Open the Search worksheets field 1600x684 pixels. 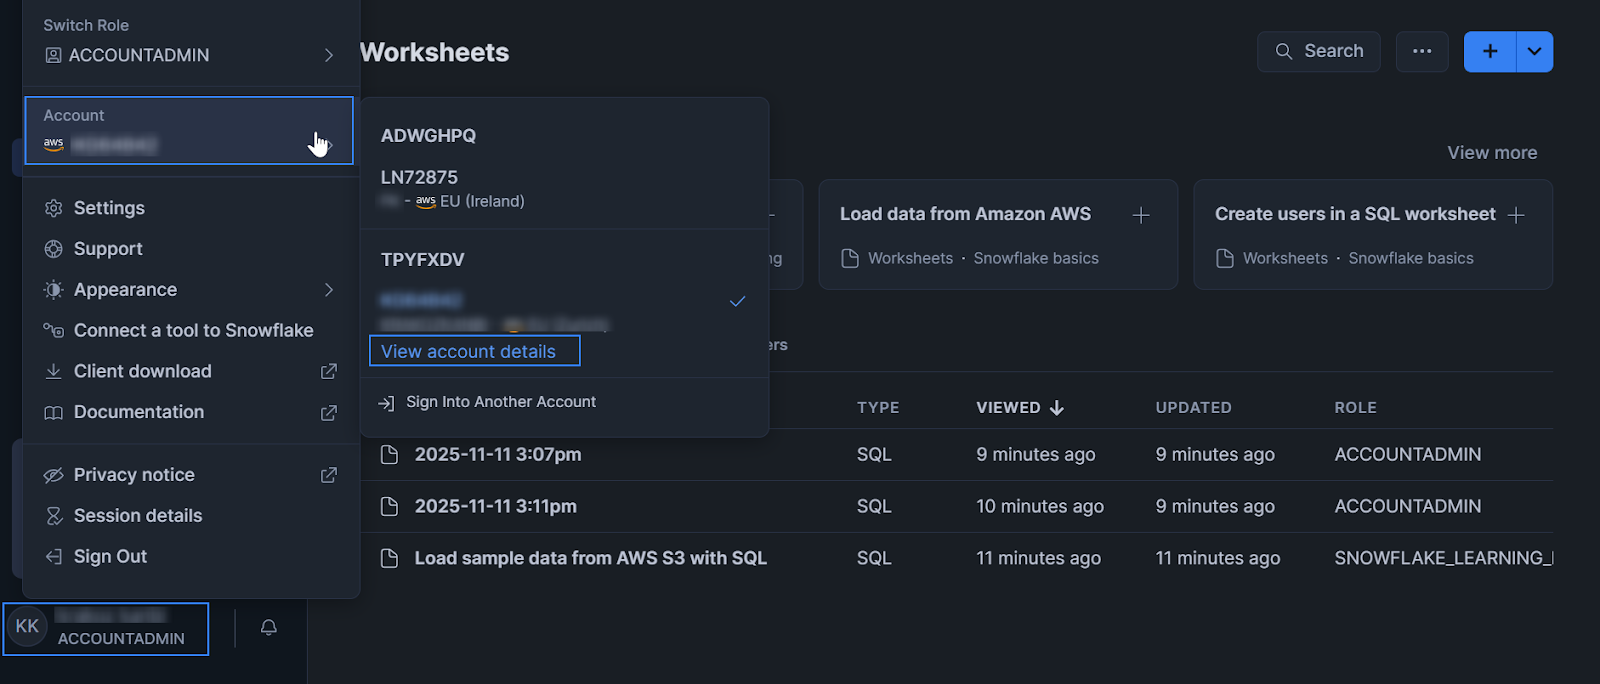click(1318, 51)
